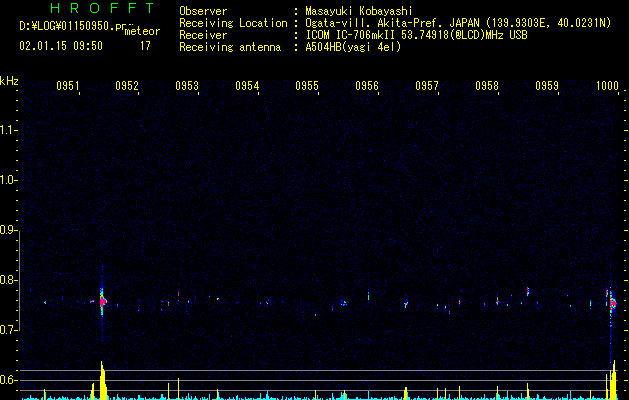Screen dimensions: 629x400
Task: Click the strong meteor echo after 0951
Action: click(103, 300)
